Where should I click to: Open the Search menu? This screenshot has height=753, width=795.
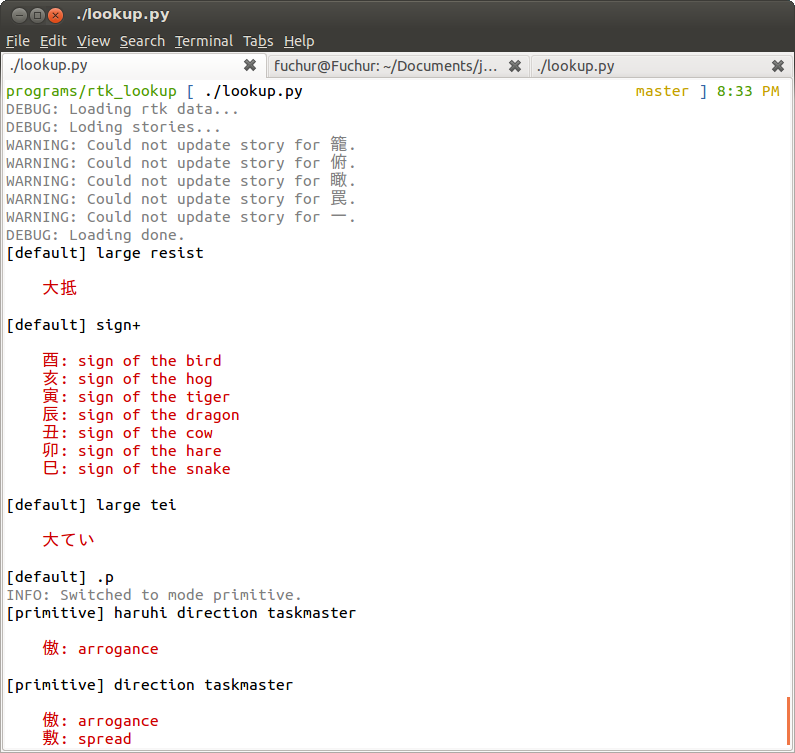coord(142,41)
